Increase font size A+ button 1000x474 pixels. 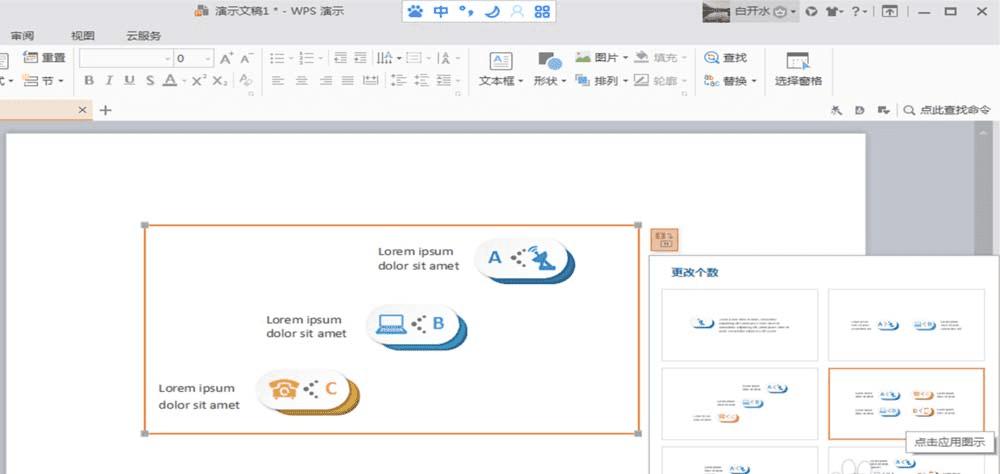pos(226,59)
